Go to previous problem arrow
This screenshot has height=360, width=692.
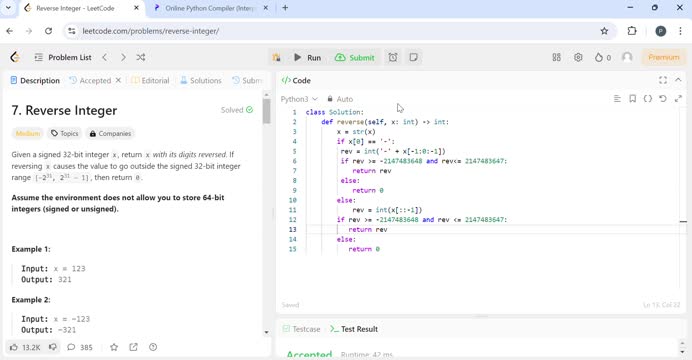[x=105, y=57]
